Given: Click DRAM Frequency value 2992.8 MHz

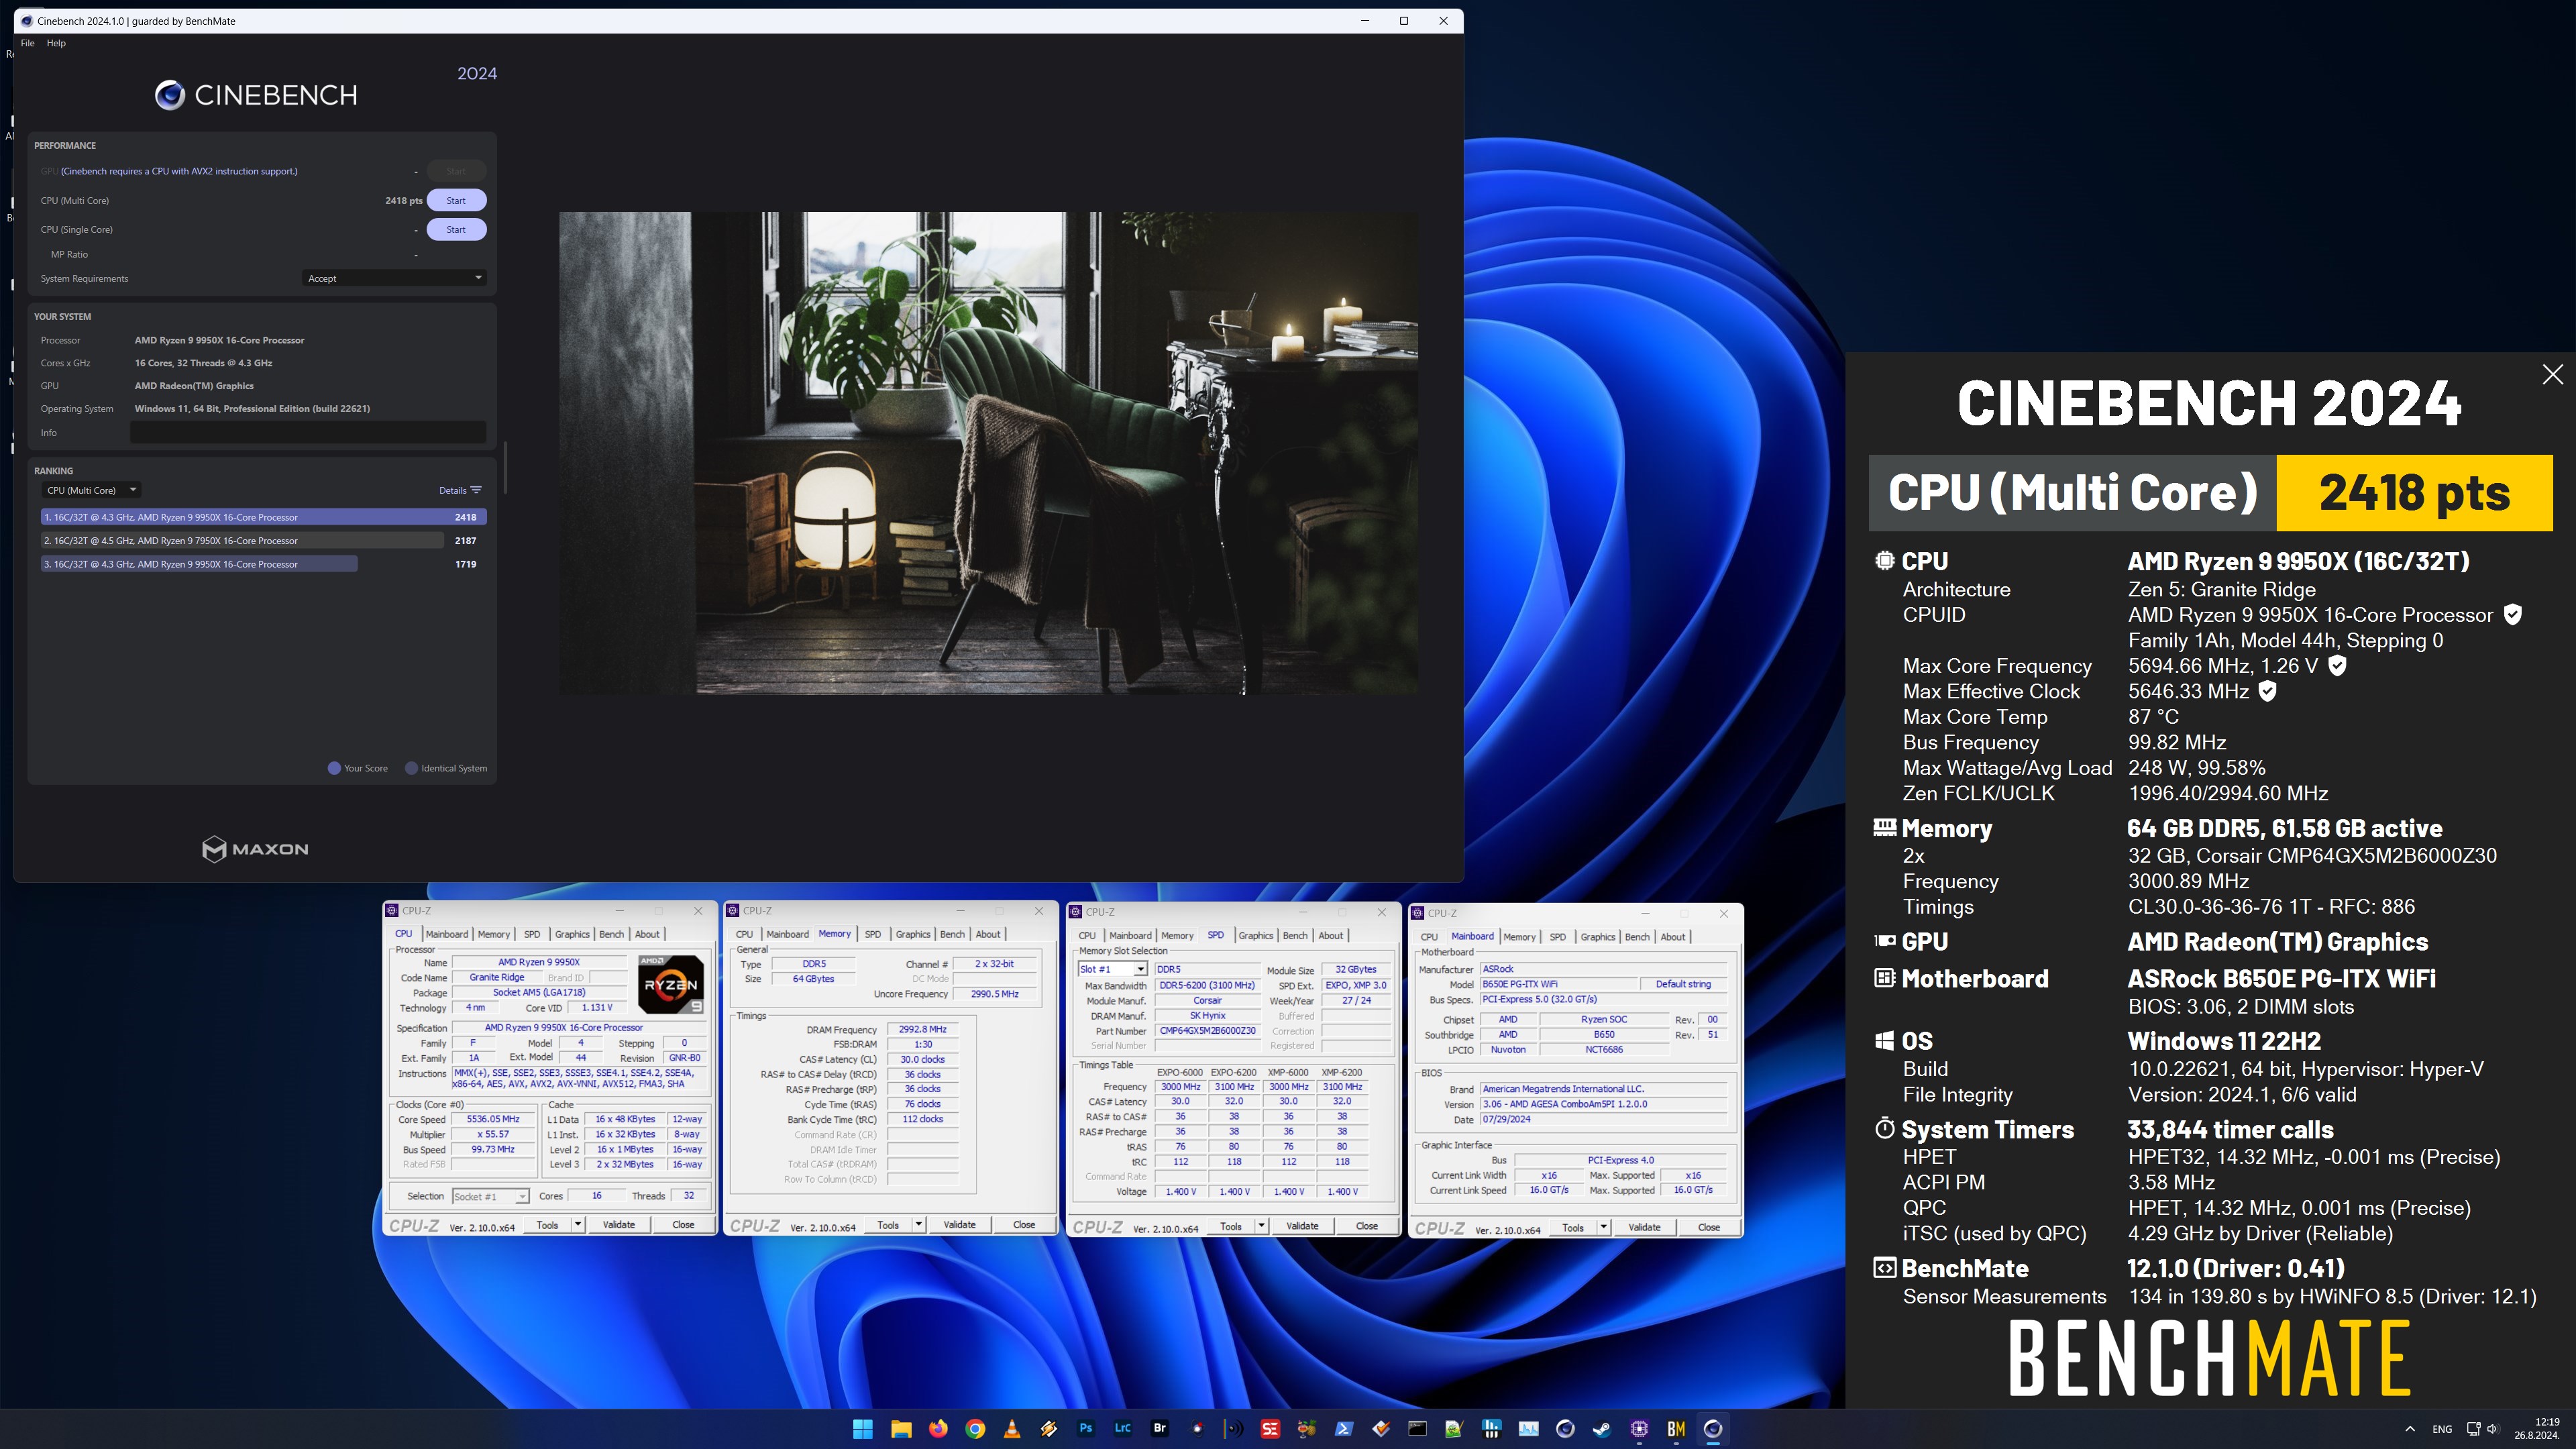Looking at the screenshot, I should click(x=922, y=1029).
